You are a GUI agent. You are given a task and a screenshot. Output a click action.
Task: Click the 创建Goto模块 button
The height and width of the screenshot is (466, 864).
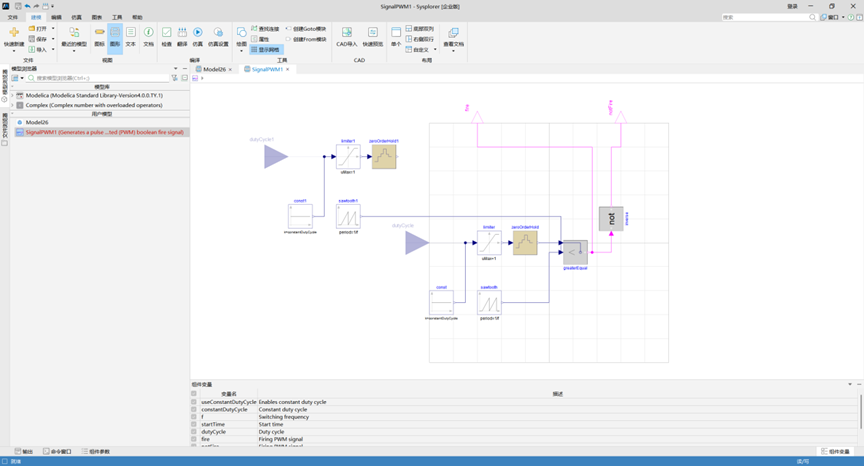pyautogui.click(x=306, y=29)
